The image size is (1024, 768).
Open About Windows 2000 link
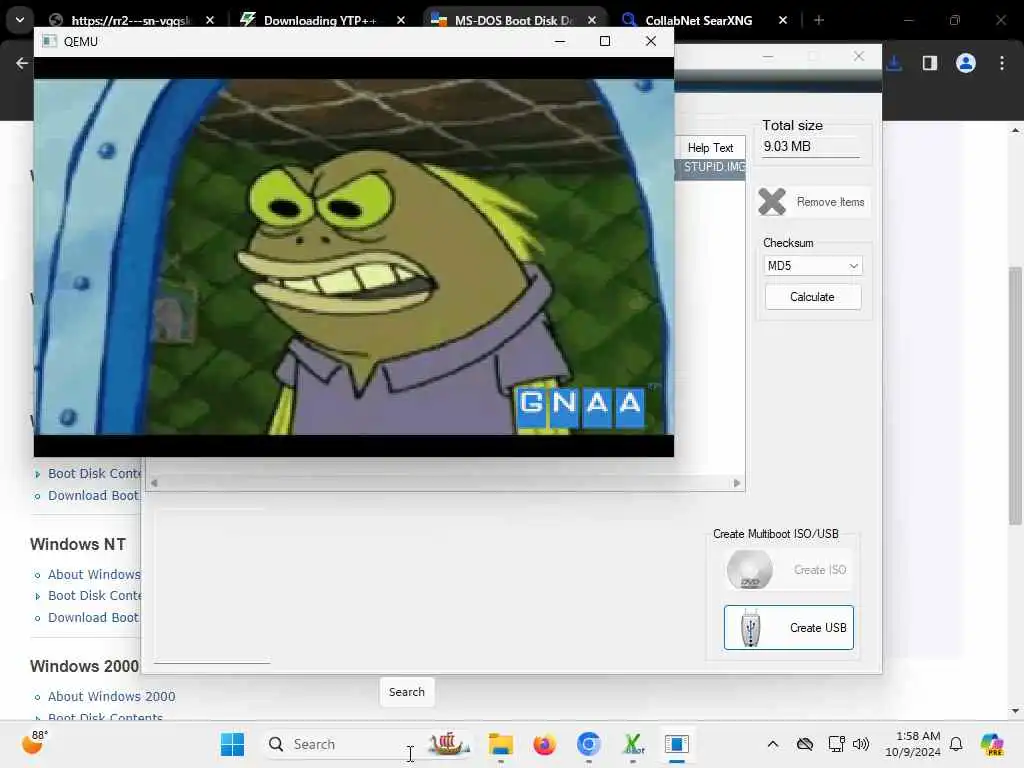click(112, 696)
